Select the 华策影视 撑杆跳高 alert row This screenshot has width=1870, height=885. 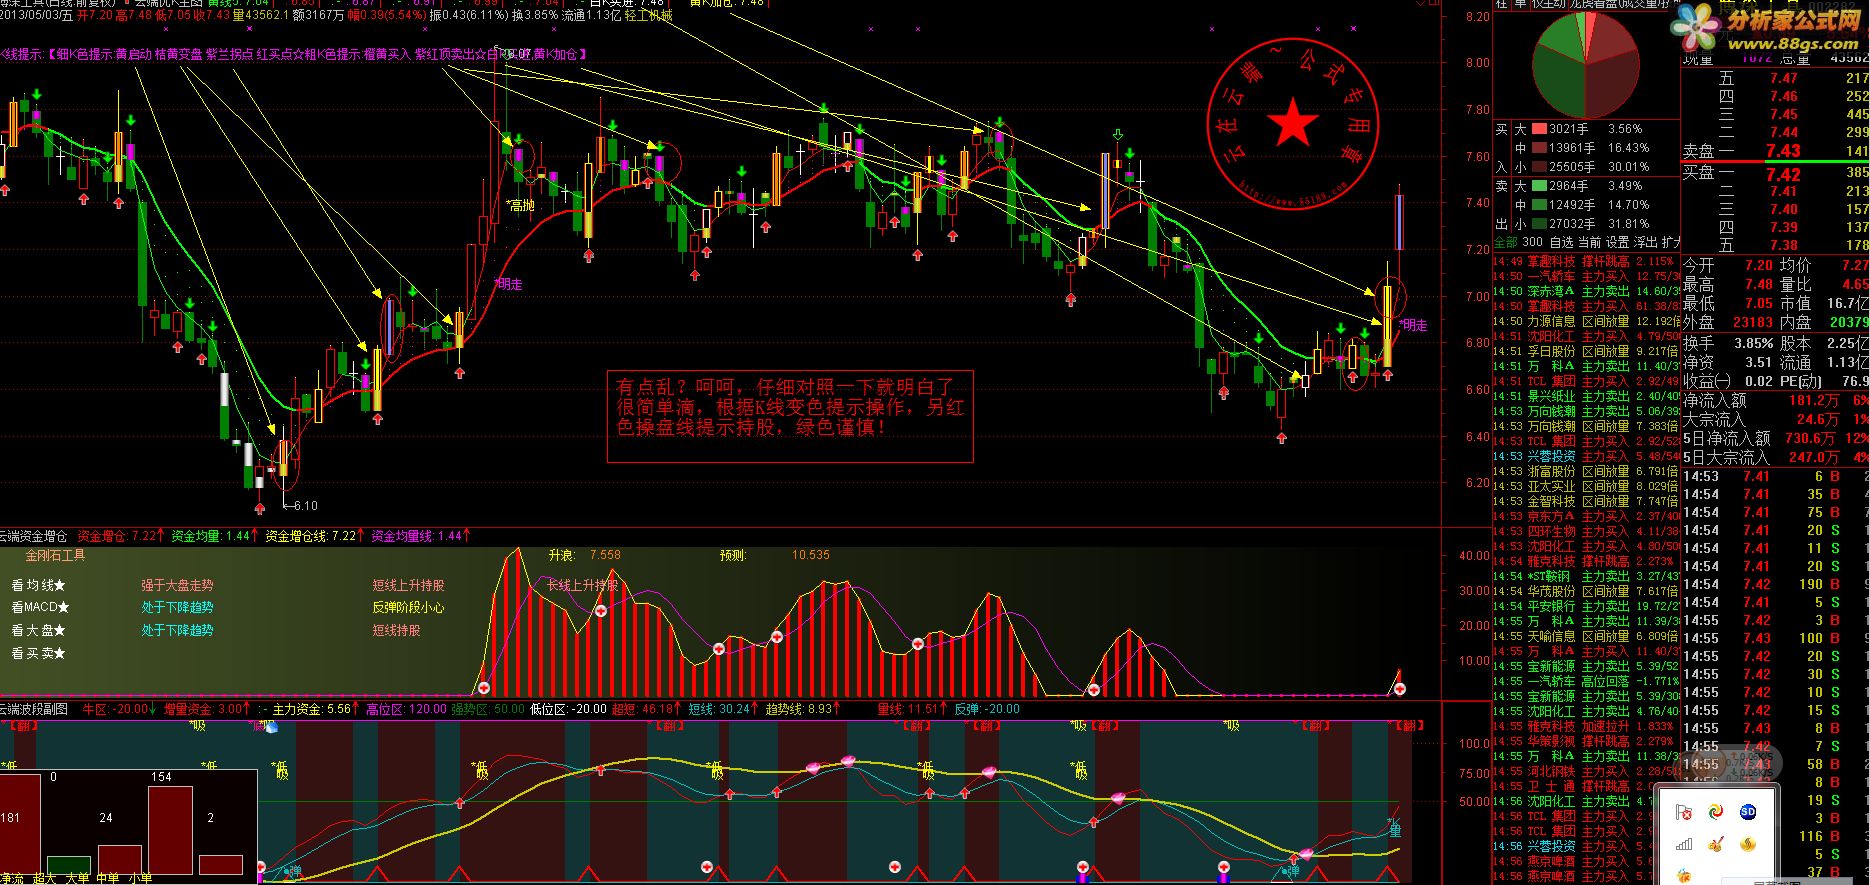click(1587, 741)
